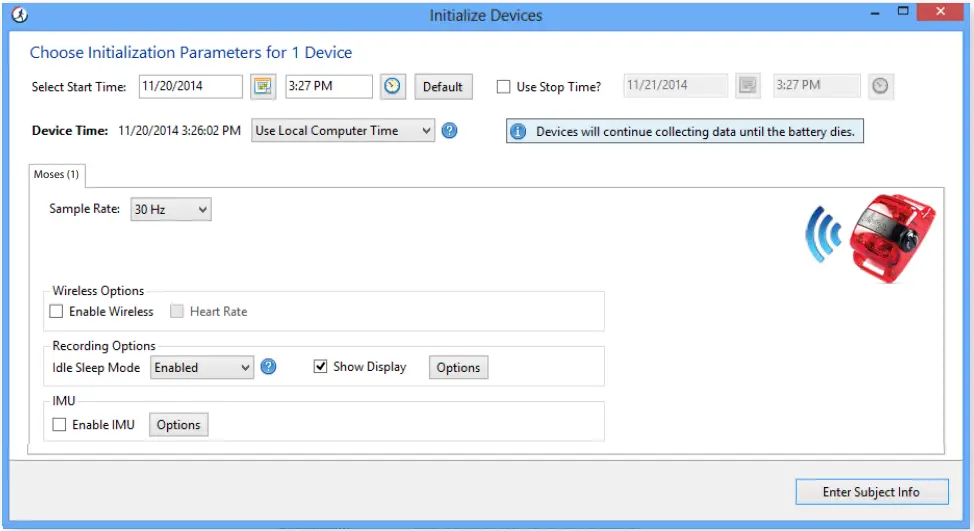Expand the Sample Rate 30 Hz dropdown
974x531 pixels.
pos(171,209)
